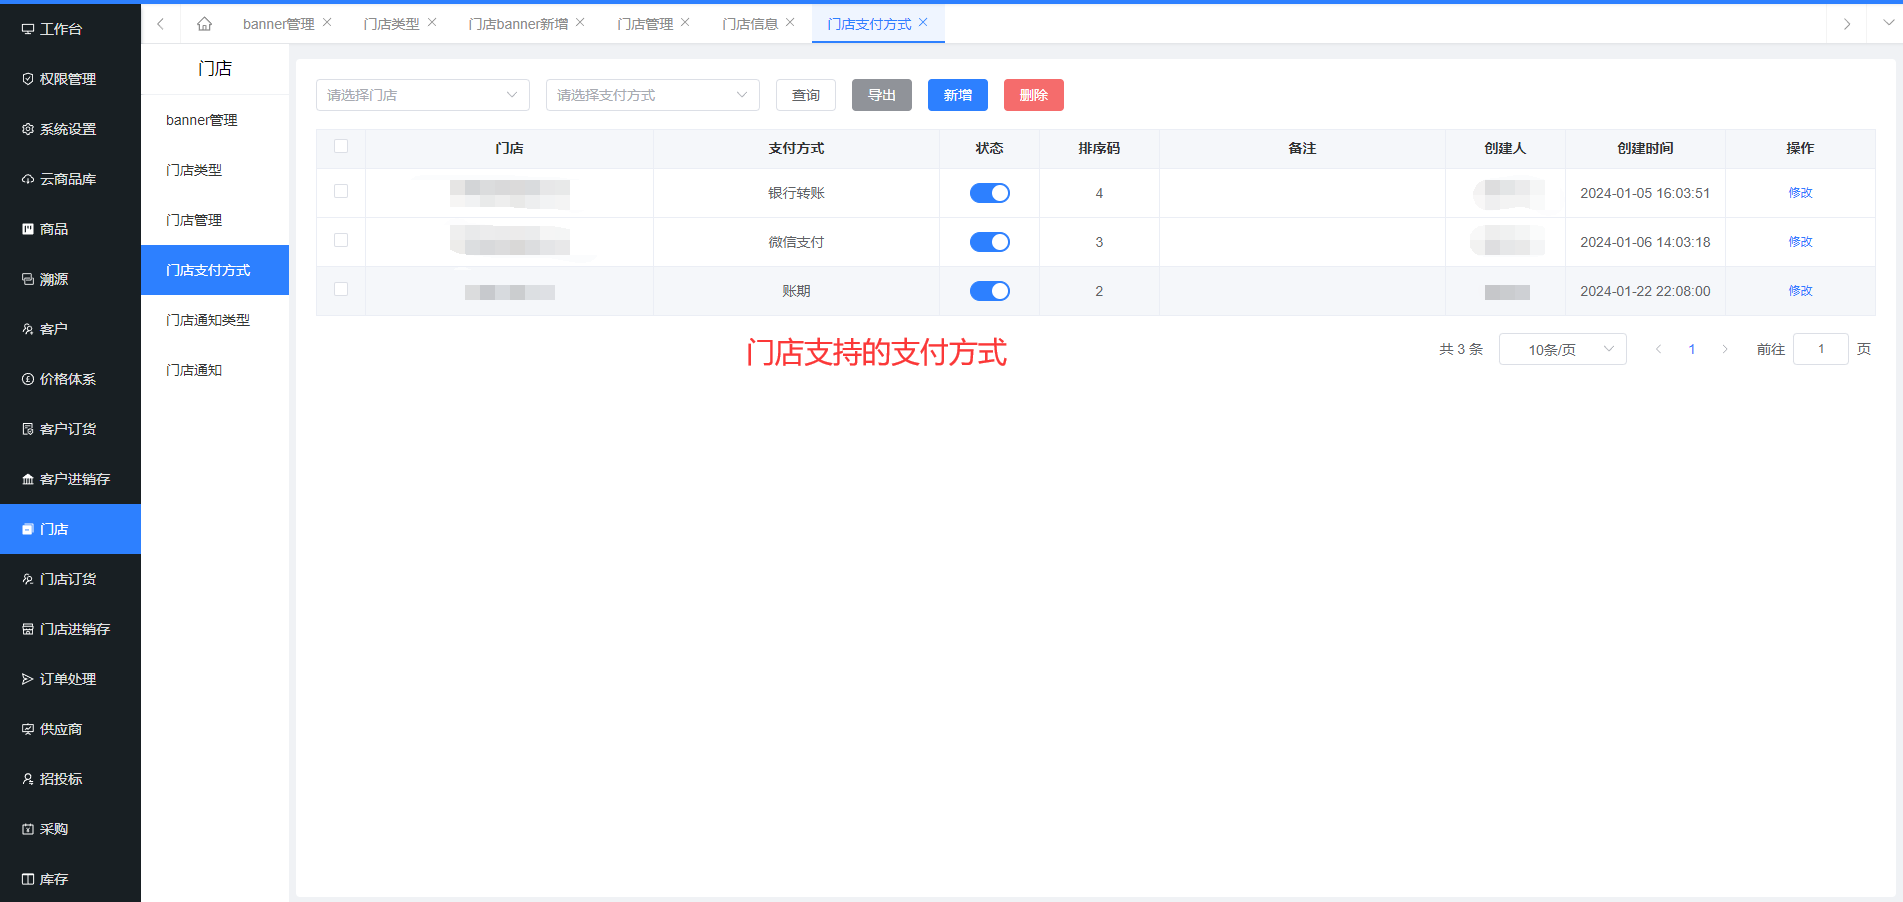The width and height of the screenshot is (1903, 902).
Task: Click the 查询 button
Action: pos(806,95)
